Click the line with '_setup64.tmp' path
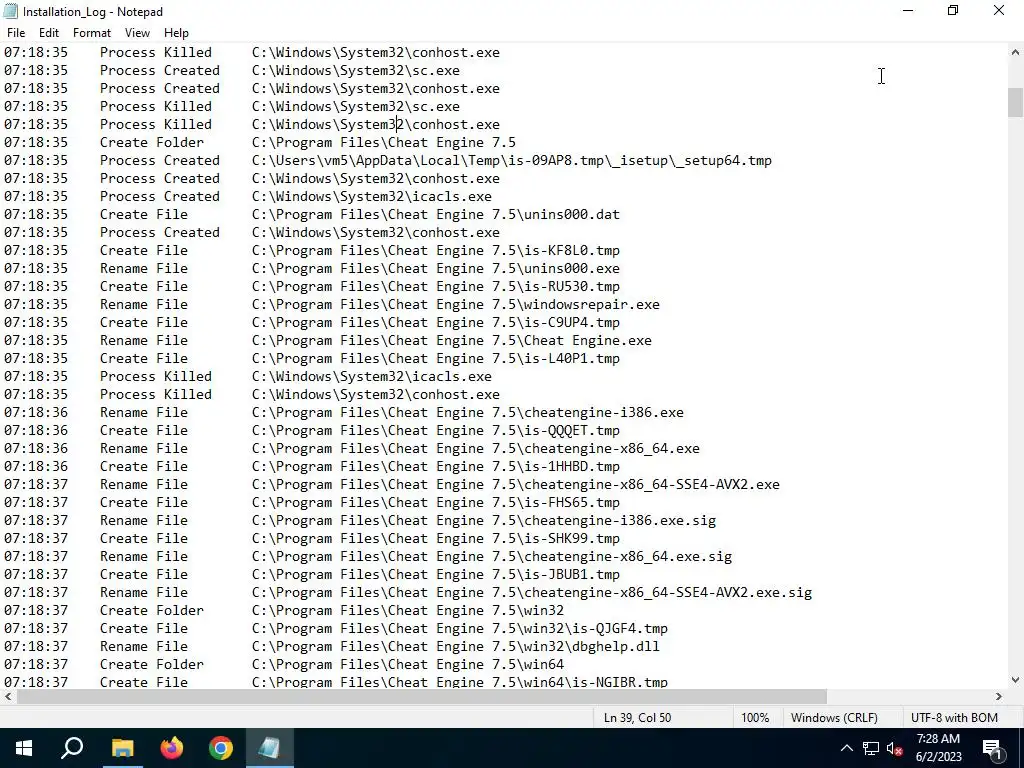Image resolution: width=1024 pixels, height=768 pixels. [388, 161]
